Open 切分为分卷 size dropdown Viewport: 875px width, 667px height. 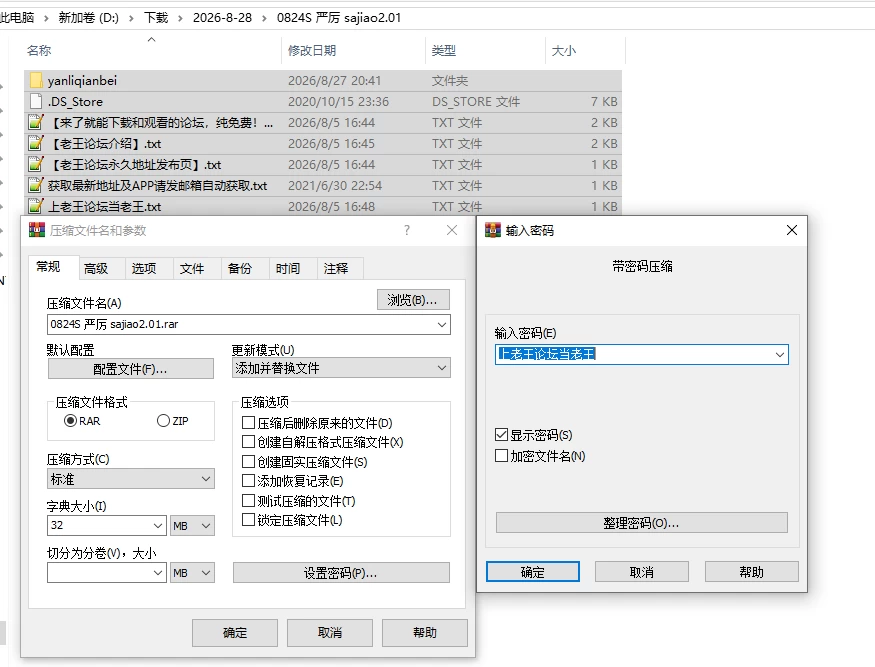pos(158,573)
